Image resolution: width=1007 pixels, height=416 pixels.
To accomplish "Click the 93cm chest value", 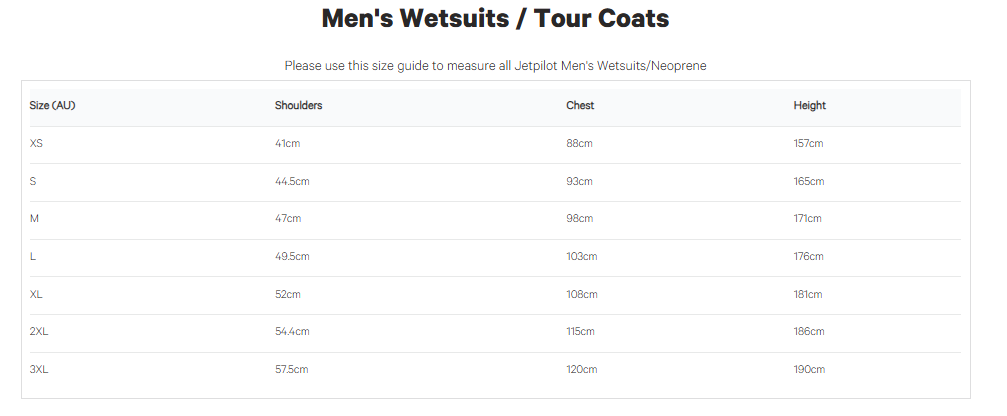I will pyautogui.click(x=579, y=182).
